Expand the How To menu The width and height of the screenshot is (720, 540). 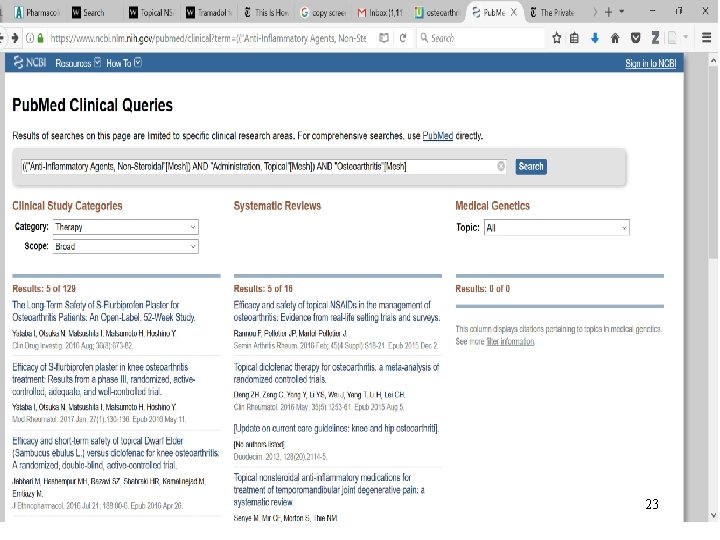[x=124, y=63]
